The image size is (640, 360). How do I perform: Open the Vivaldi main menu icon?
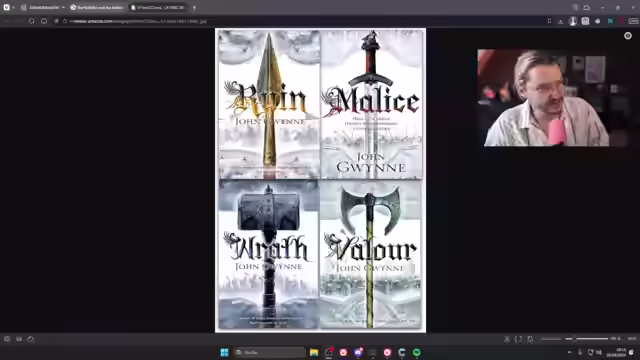point(7,7)
